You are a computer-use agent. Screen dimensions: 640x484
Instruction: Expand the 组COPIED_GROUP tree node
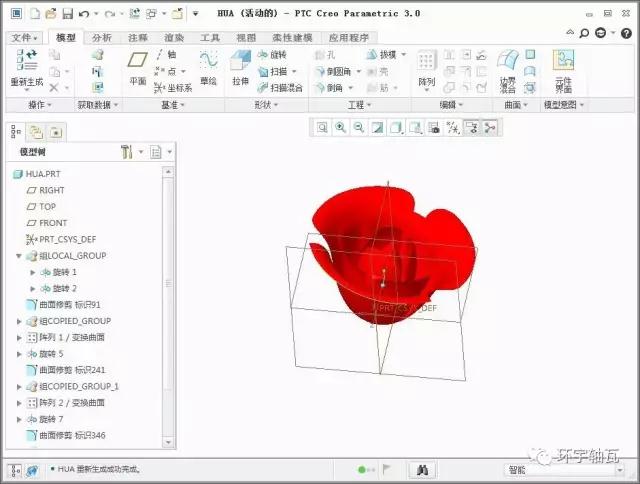(x=19, y=321)
